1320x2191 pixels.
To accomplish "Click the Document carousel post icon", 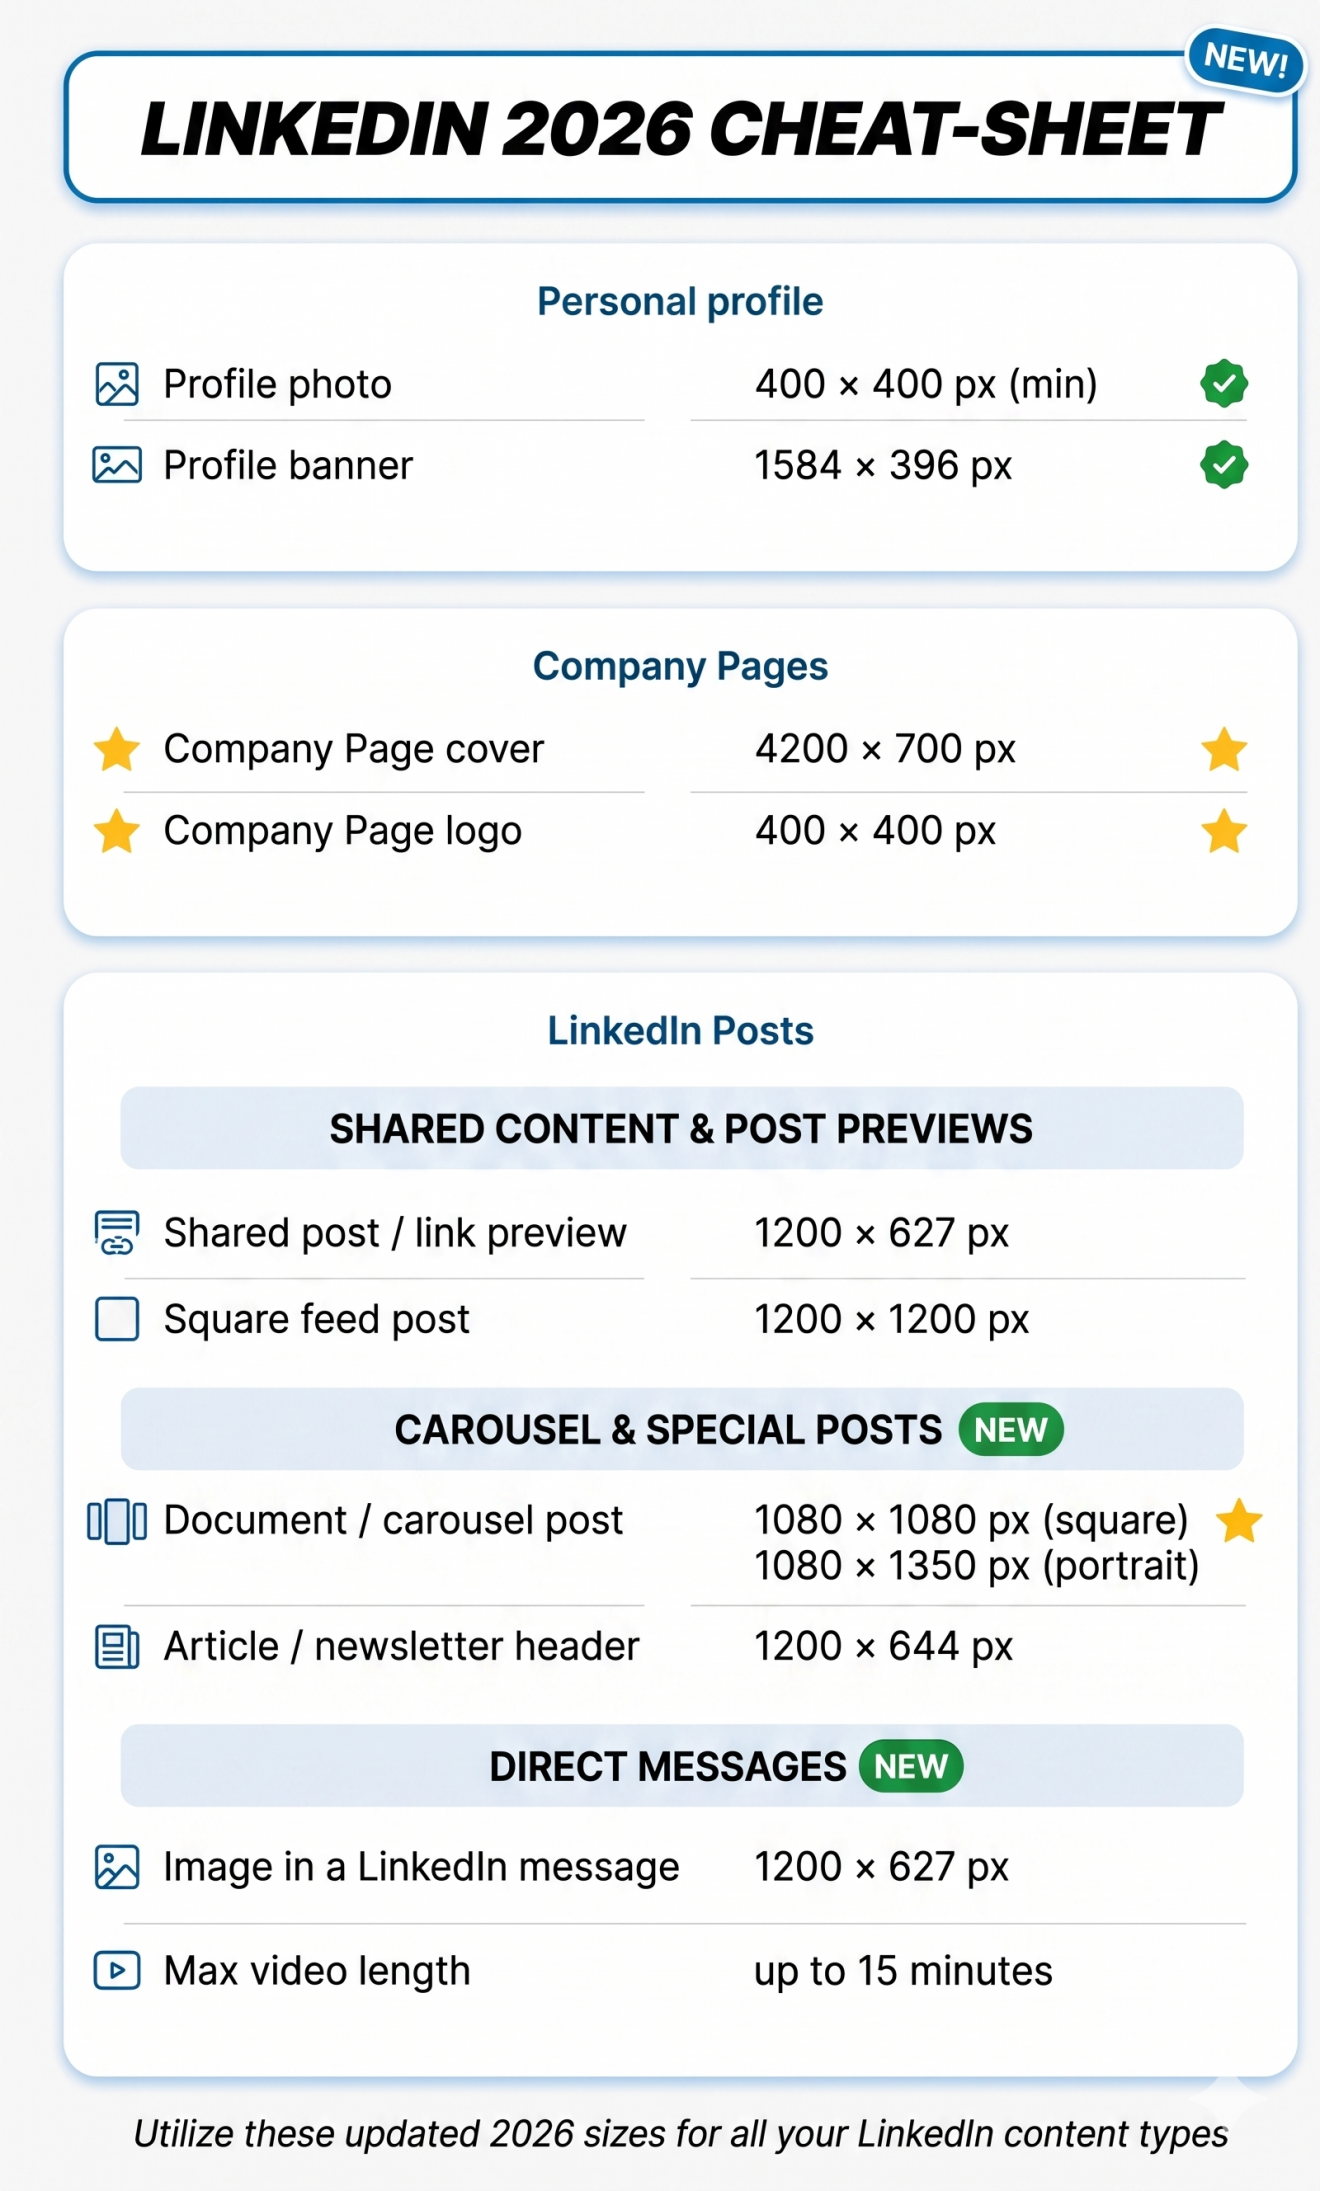I will [x=117, y=1522].
